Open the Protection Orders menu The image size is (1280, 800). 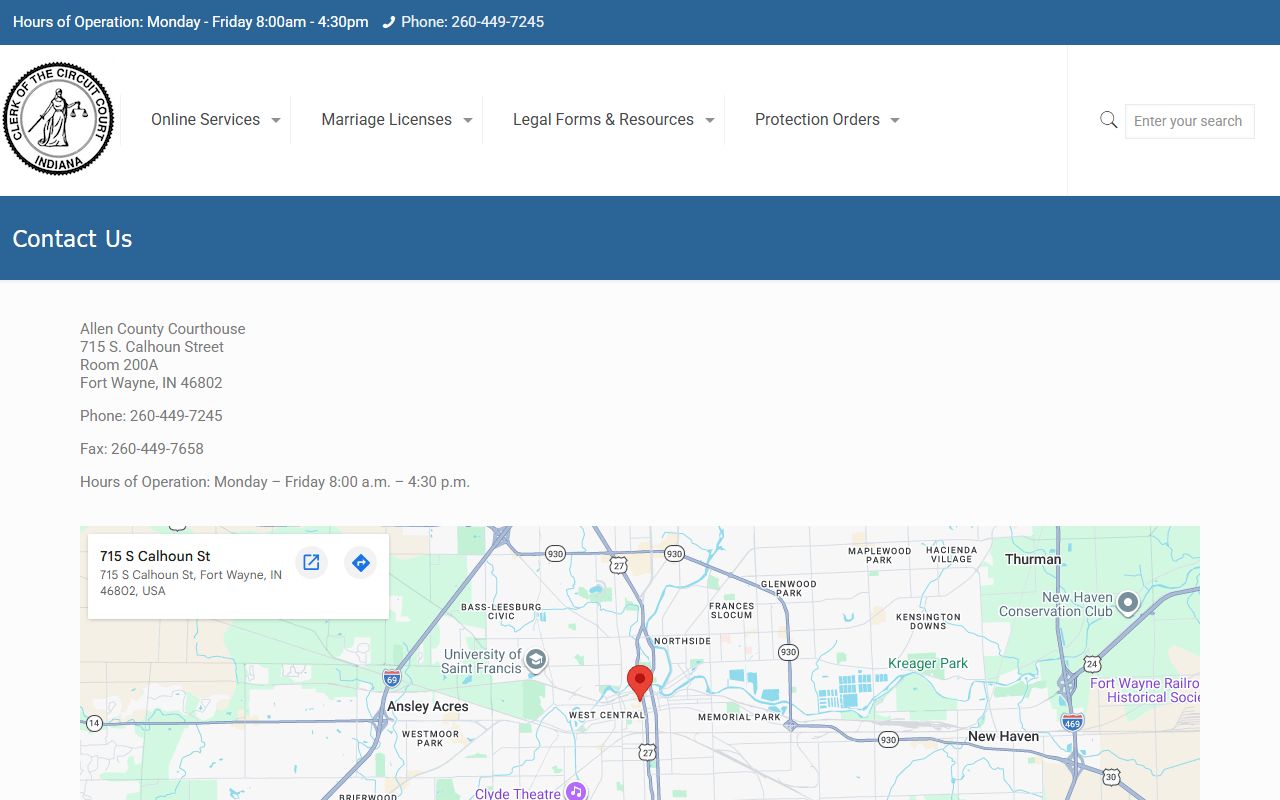pos(817,119)
